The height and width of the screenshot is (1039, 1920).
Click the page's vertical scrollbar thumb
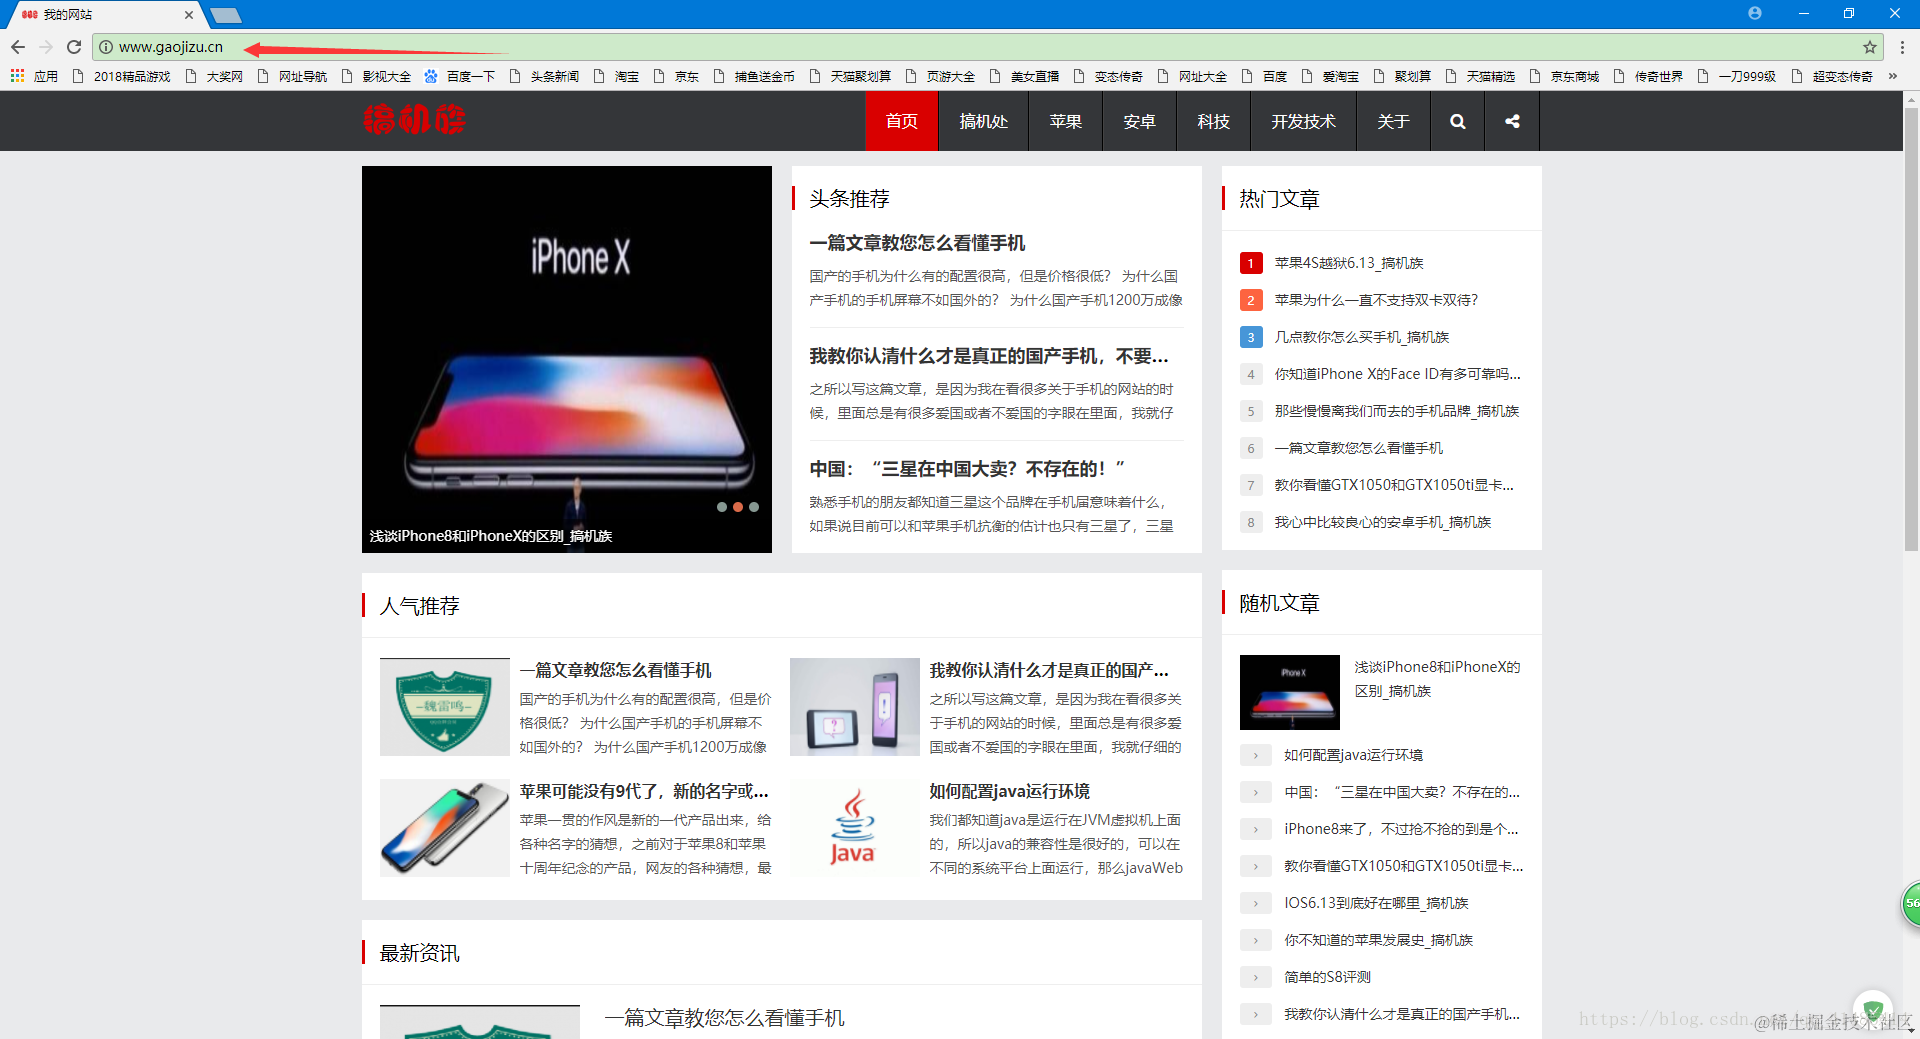tap(1911, 329)
